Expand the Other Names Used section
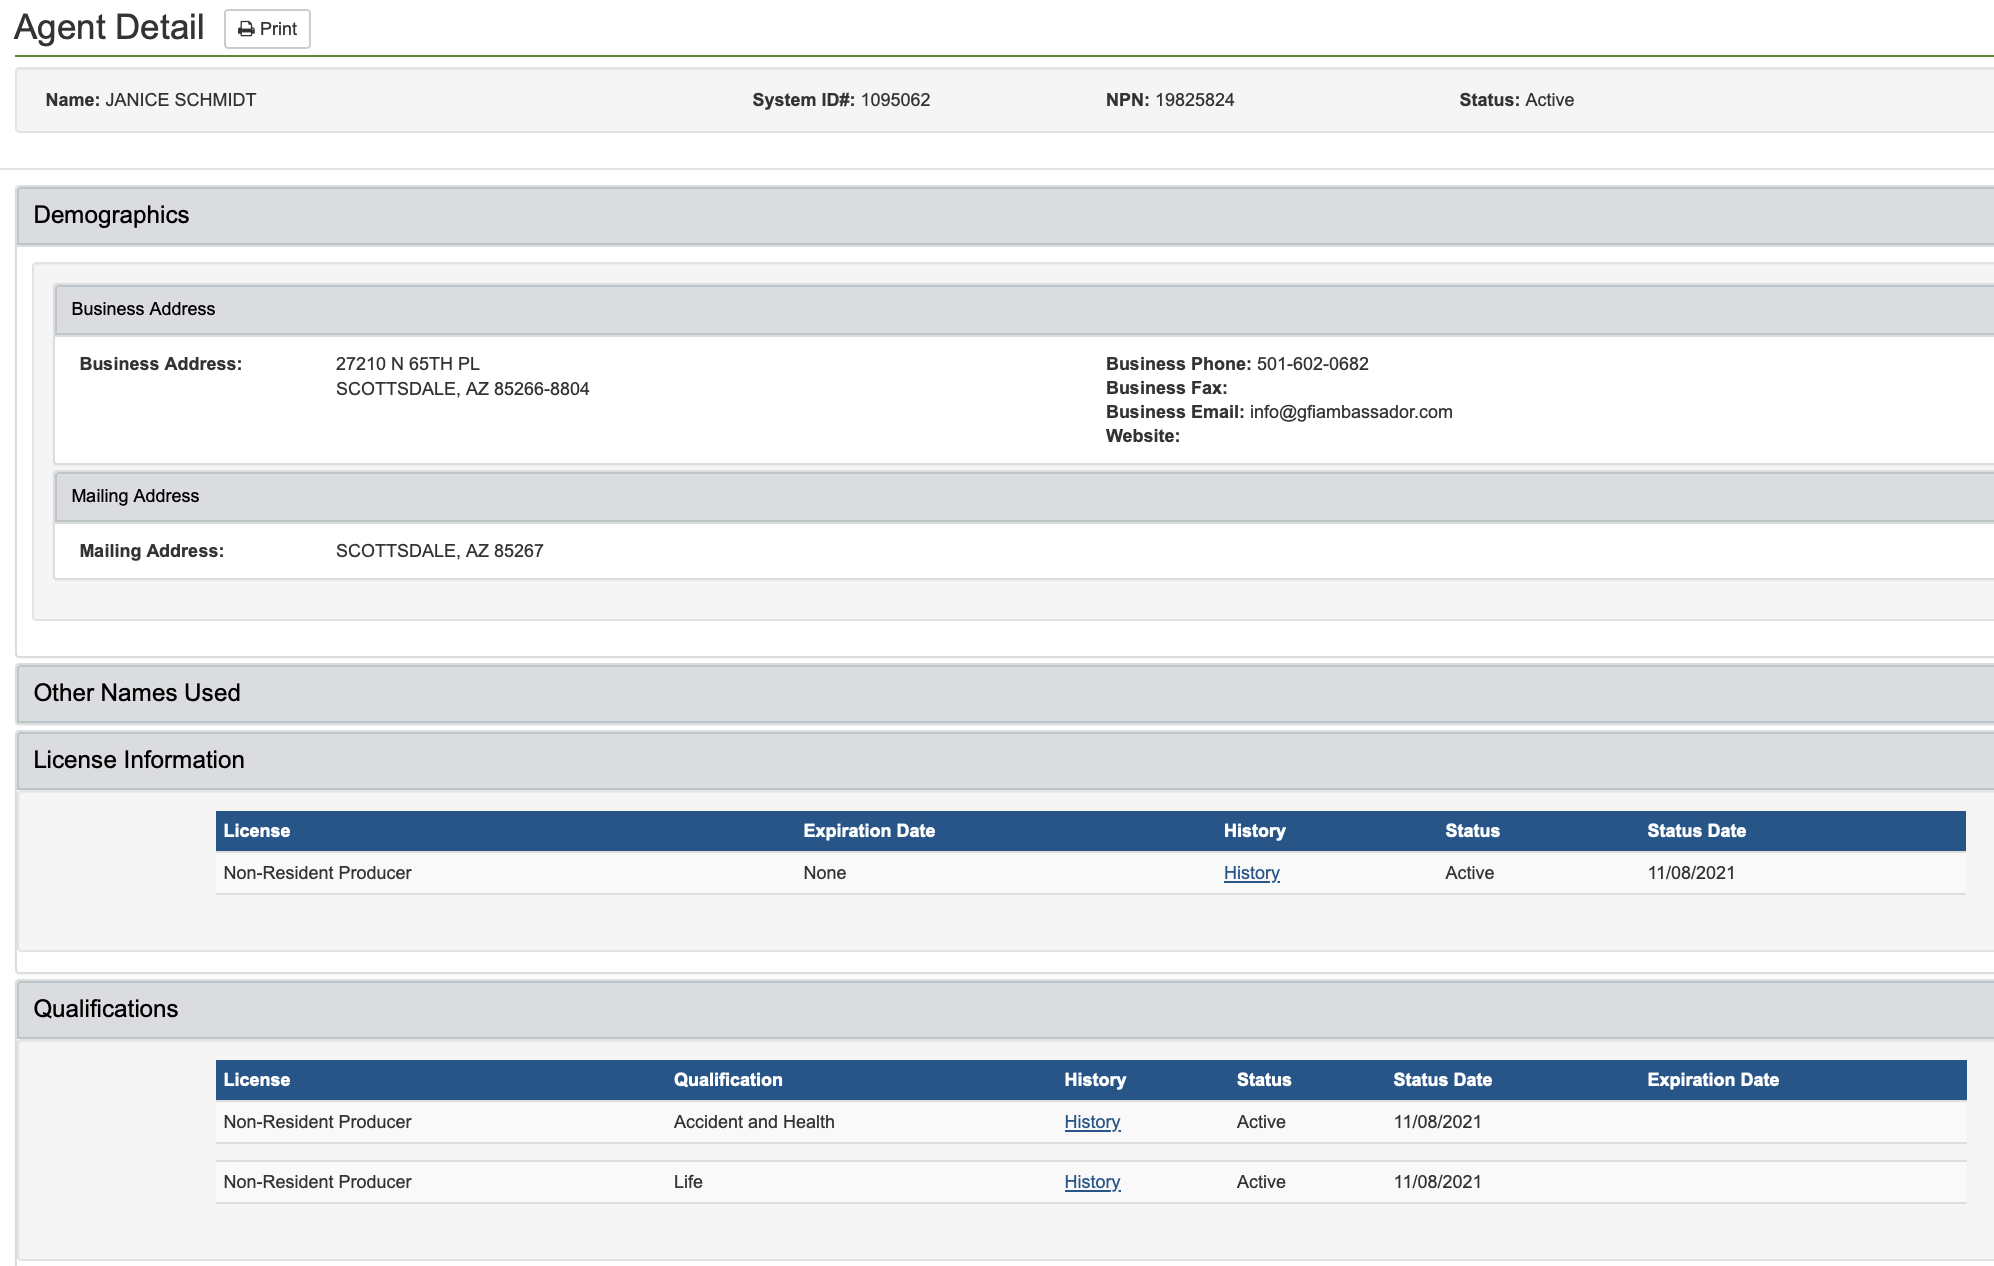1994x1266 pixels. coord(137,693)
